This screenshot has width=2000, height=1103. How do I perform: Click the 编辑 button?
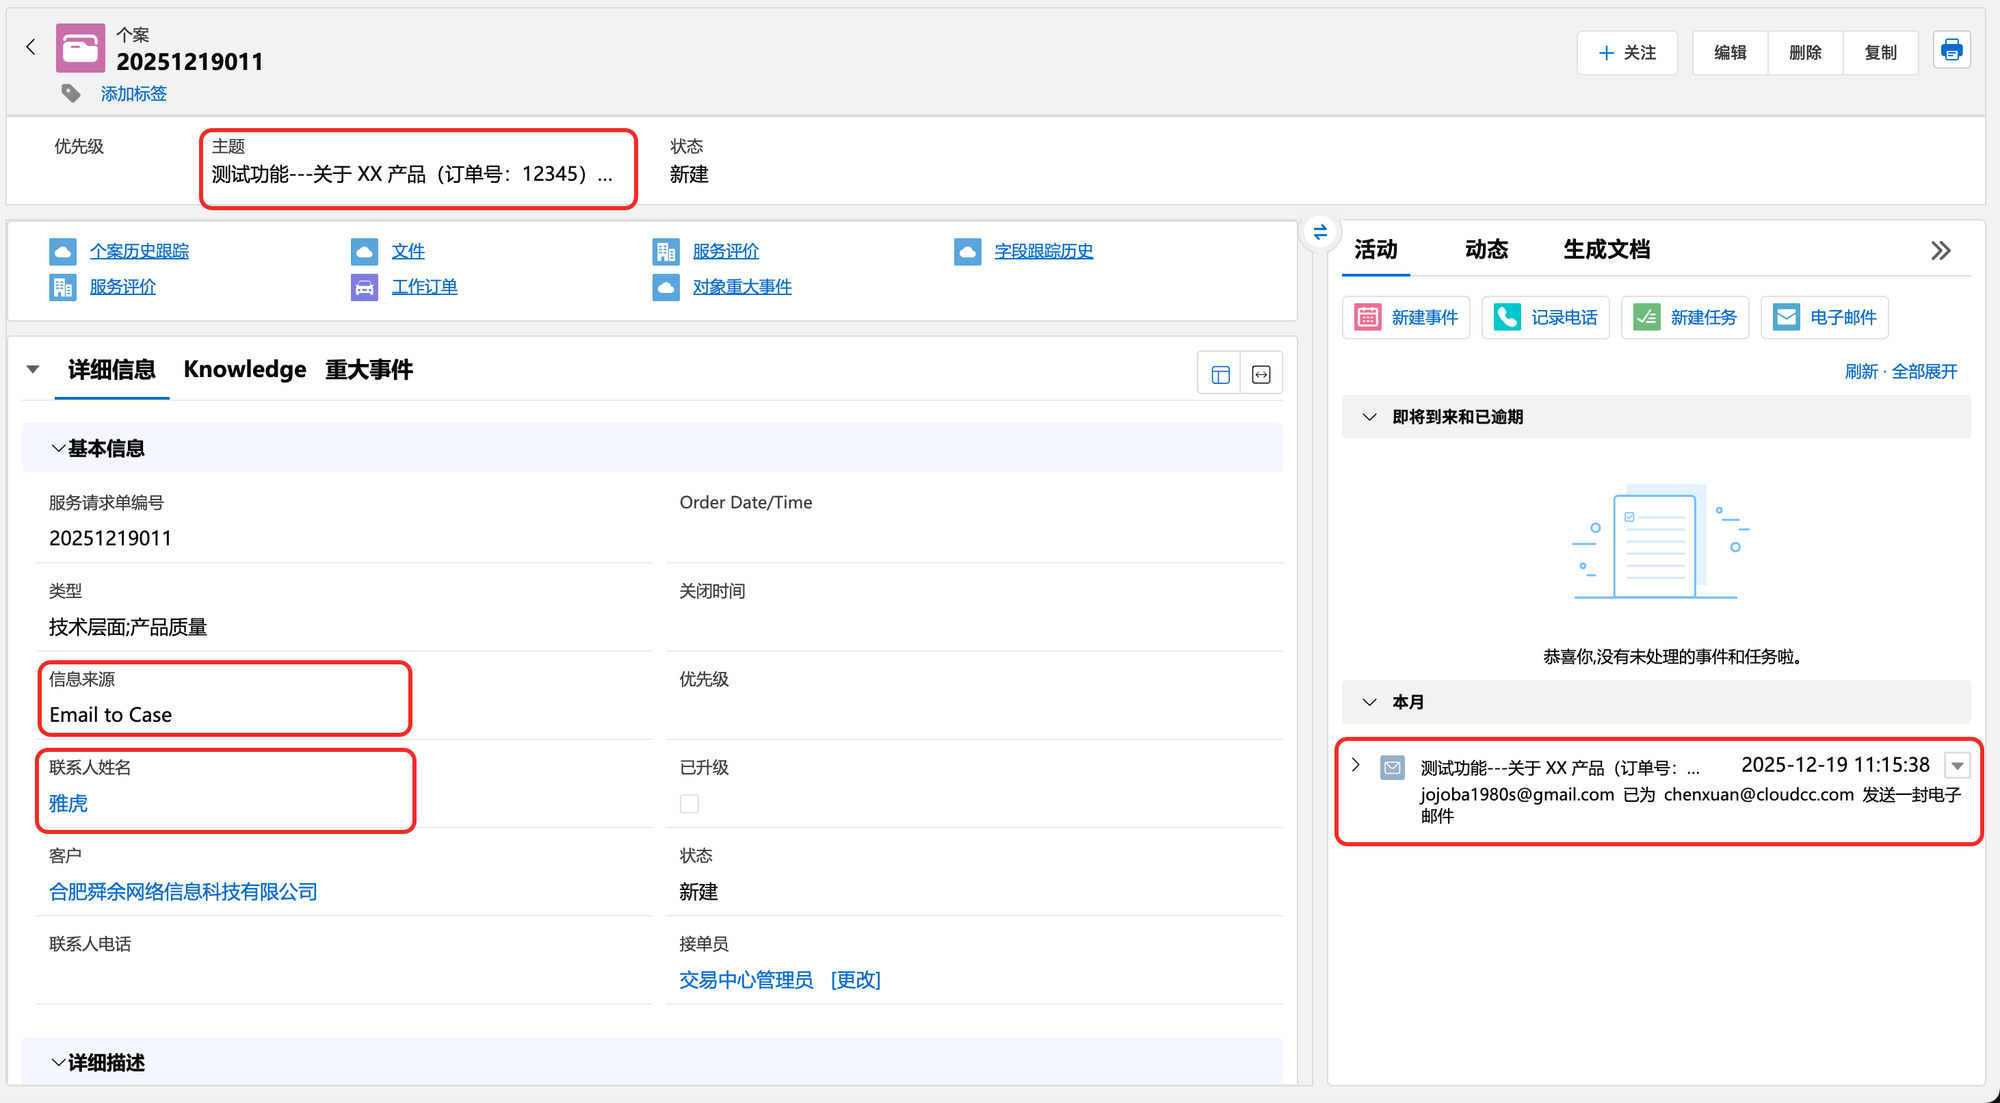pyautogui.click(x=1729, y=52)
